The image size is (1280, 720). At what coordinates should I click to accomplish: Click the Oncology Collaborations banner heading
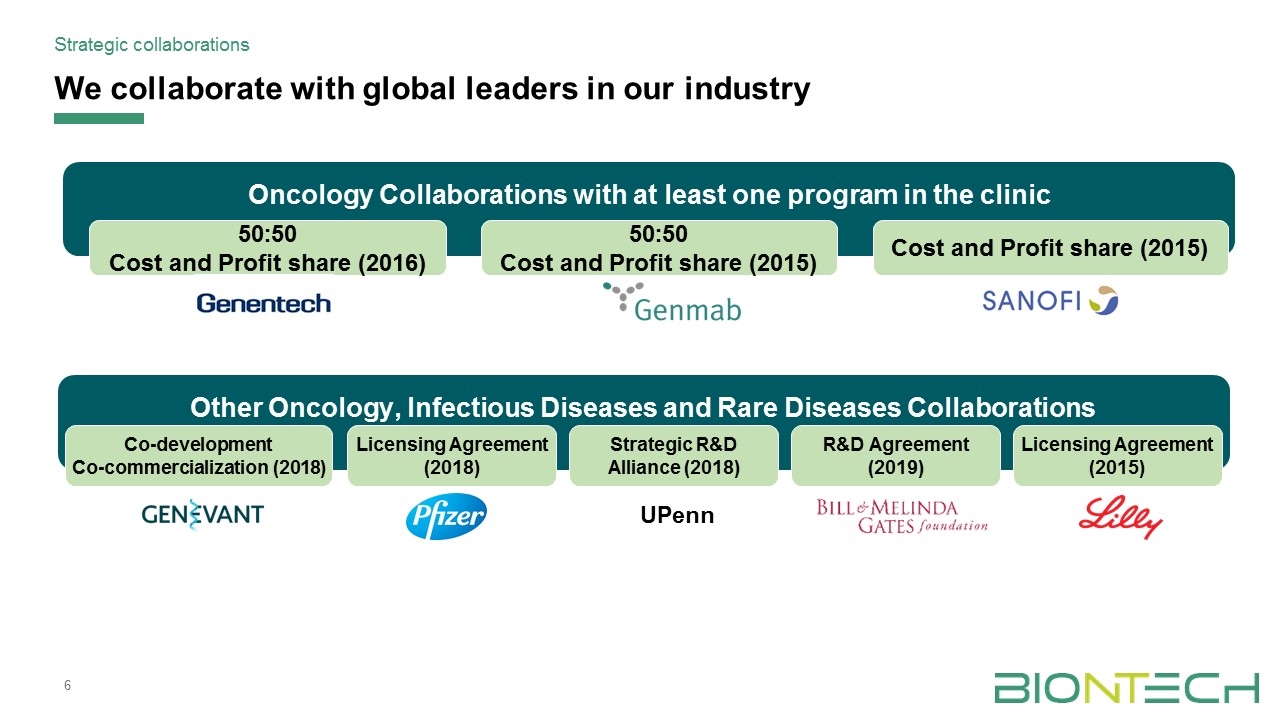click(649, 194)
